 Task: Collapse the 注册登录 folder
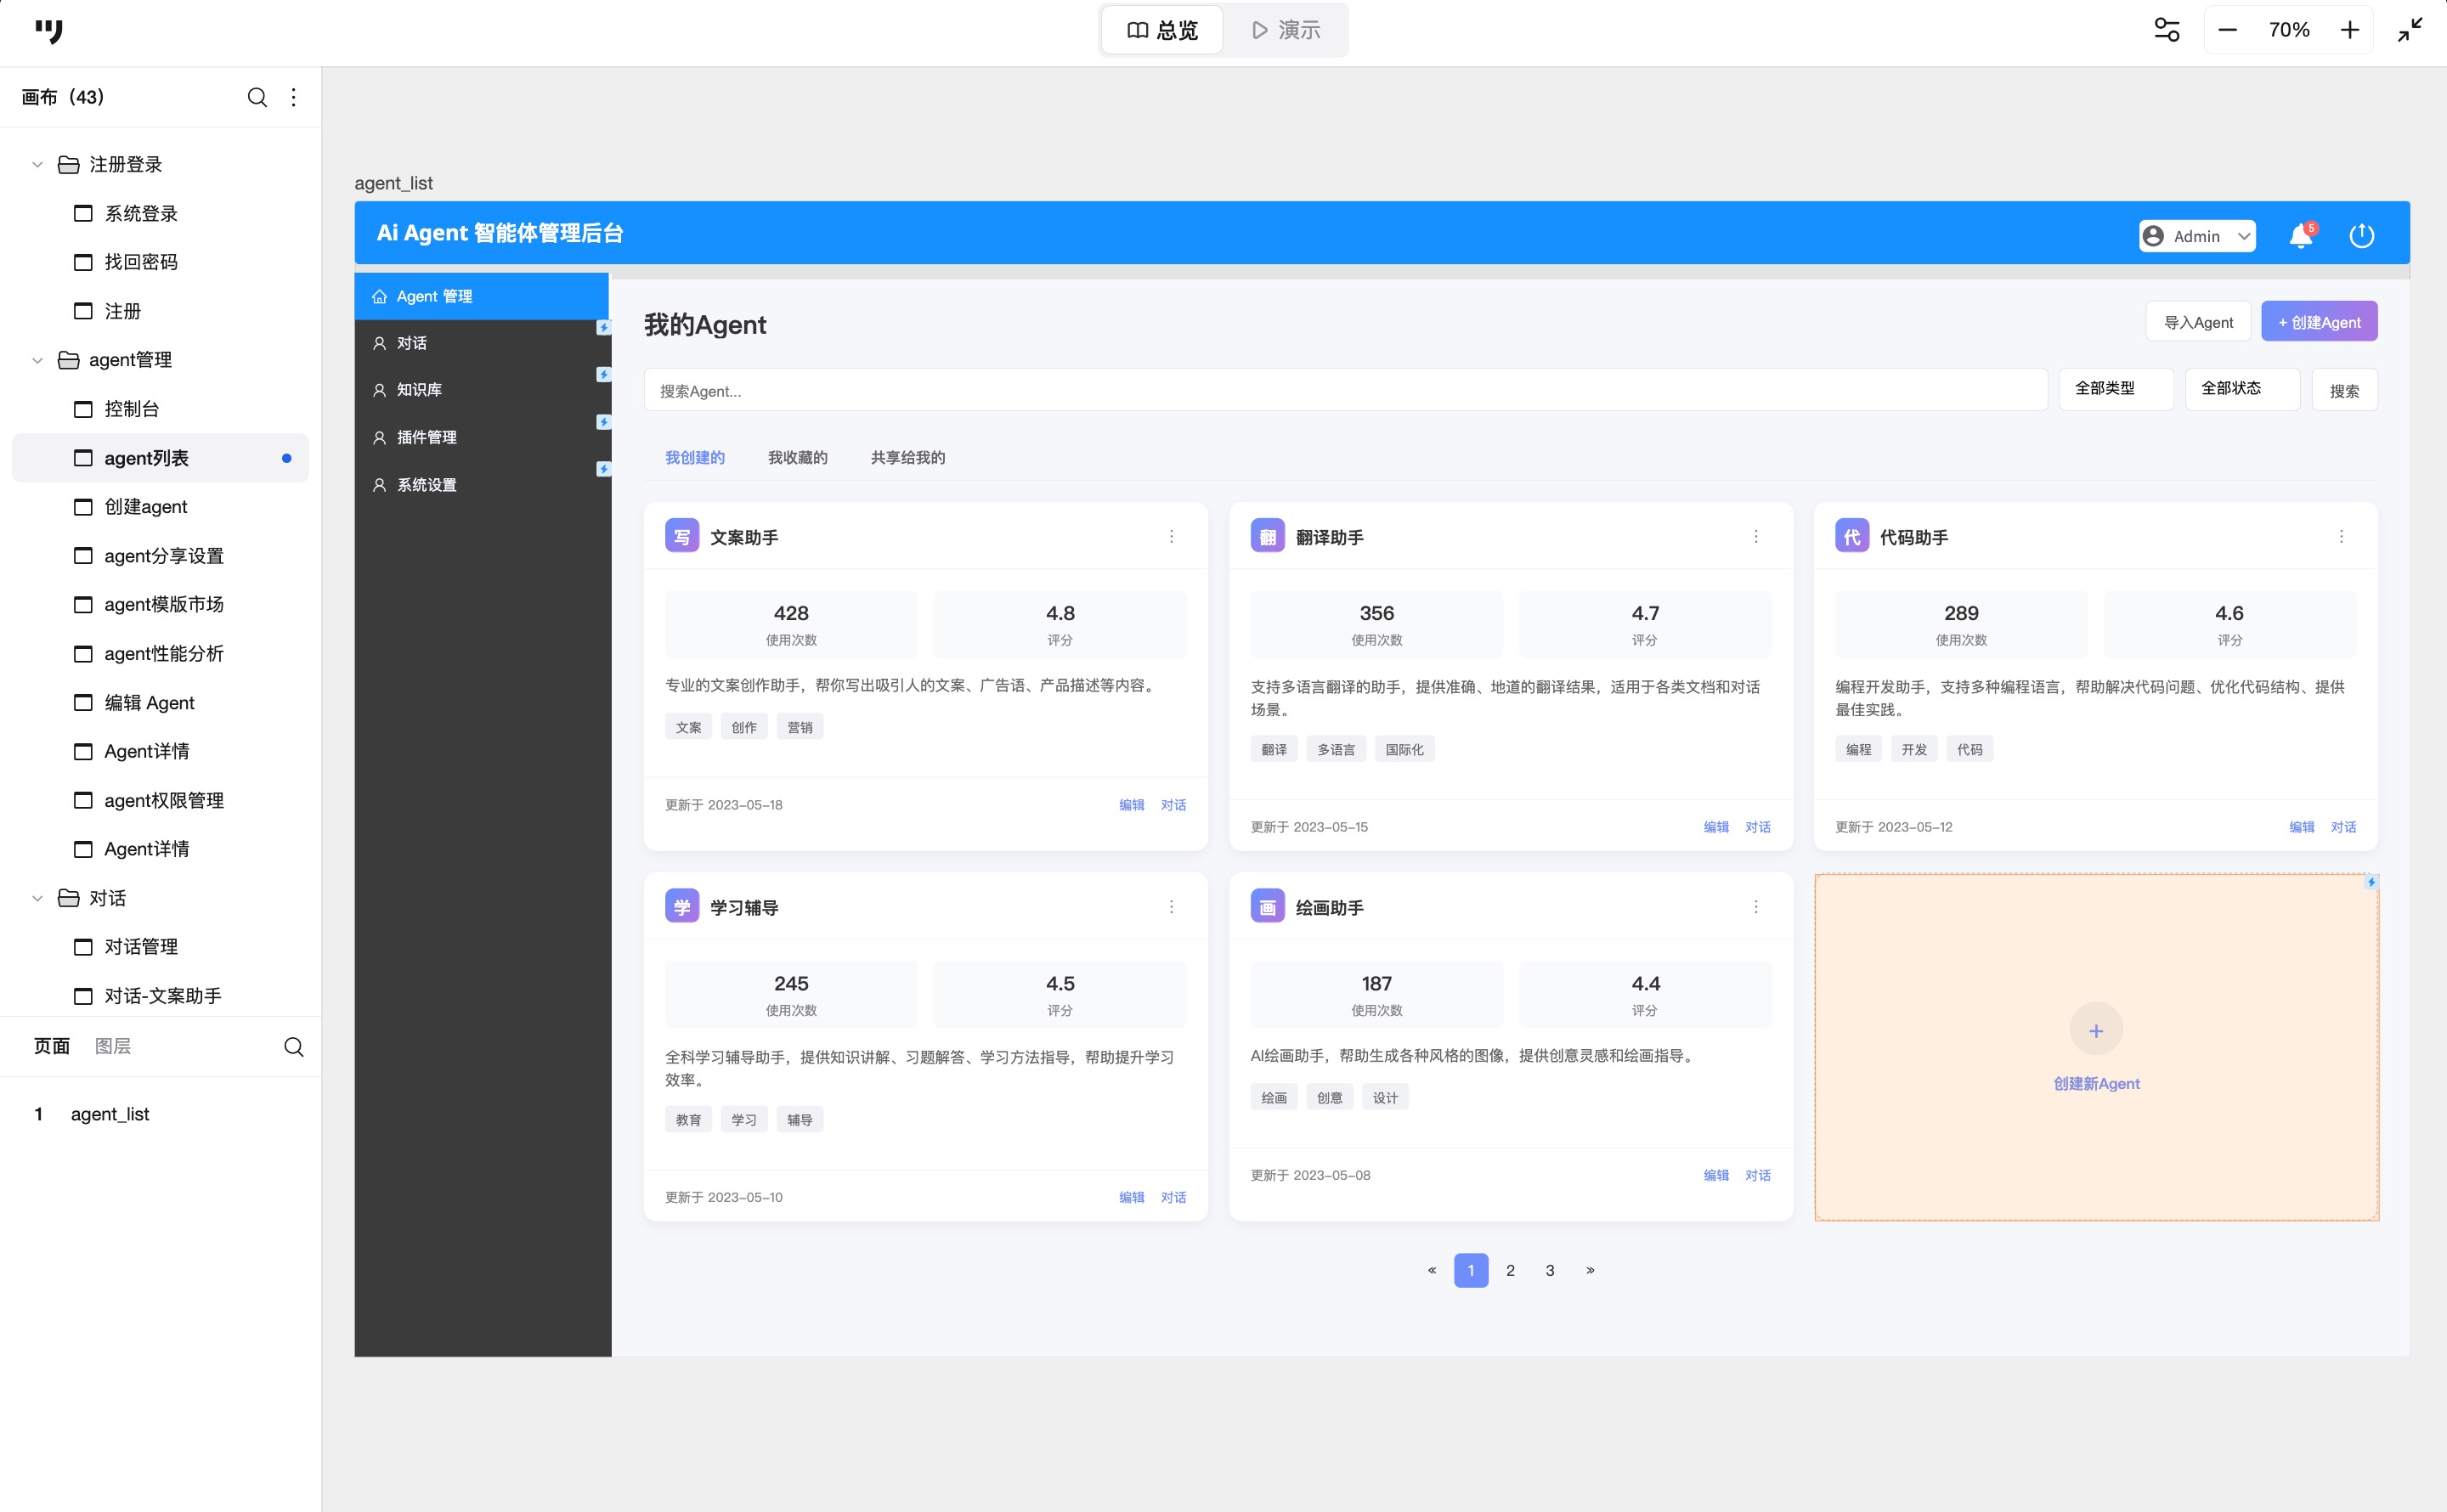point(38,164)
